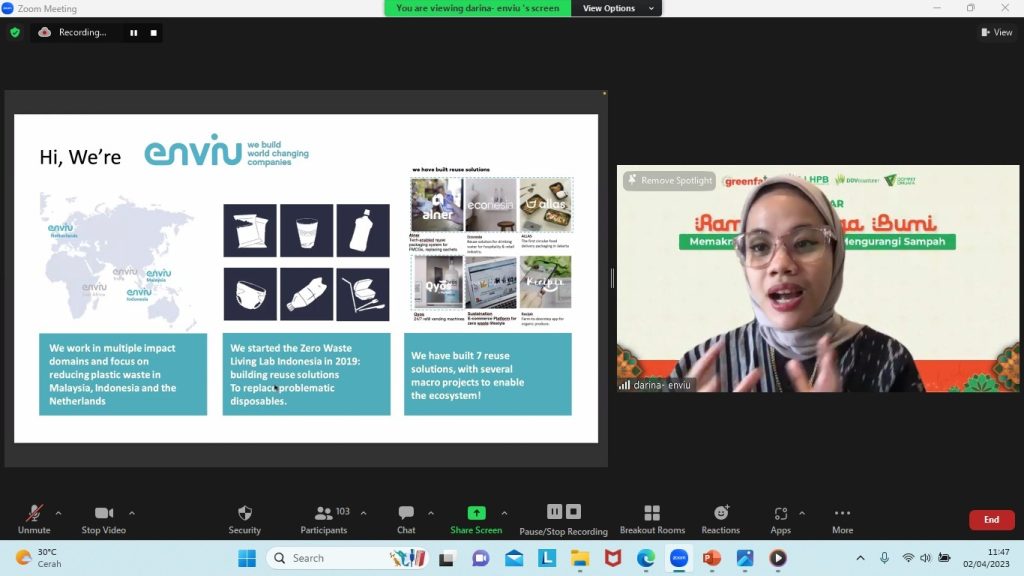Expand share screen options arrow

tap(504, 513)
